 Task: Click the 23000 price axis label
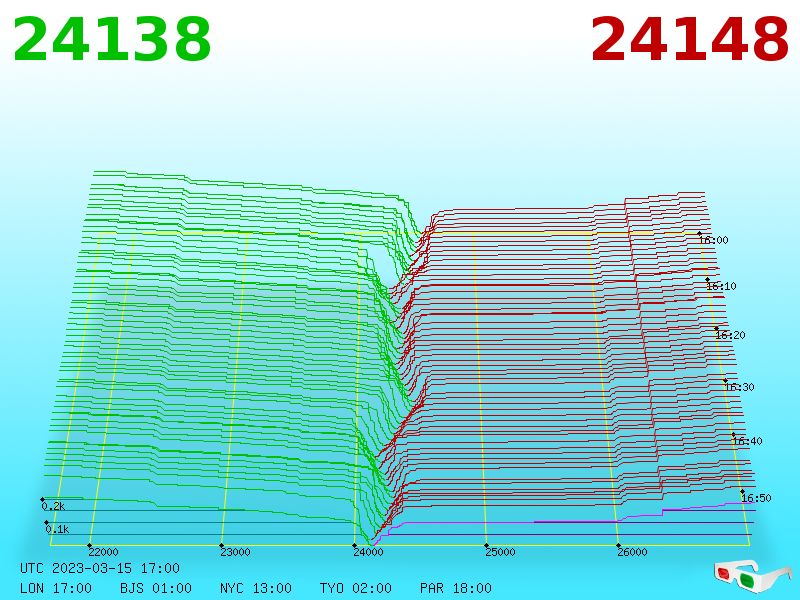point(235,552)
